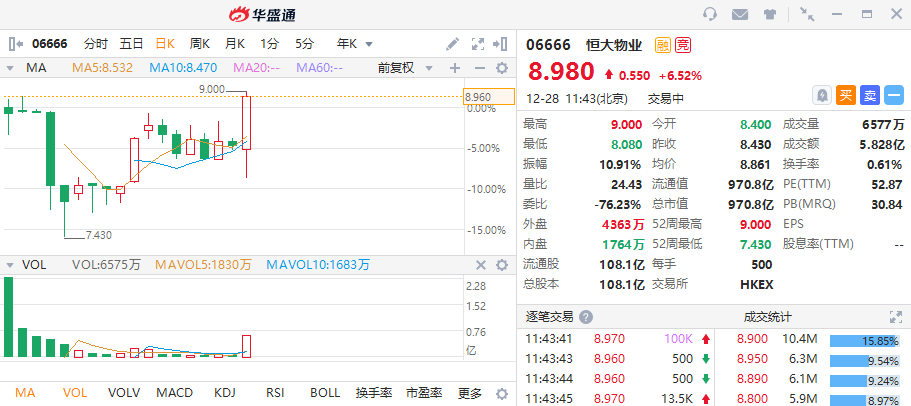
Task: Select the VOL indicator tab at bottom
Action: coord(74,393)
